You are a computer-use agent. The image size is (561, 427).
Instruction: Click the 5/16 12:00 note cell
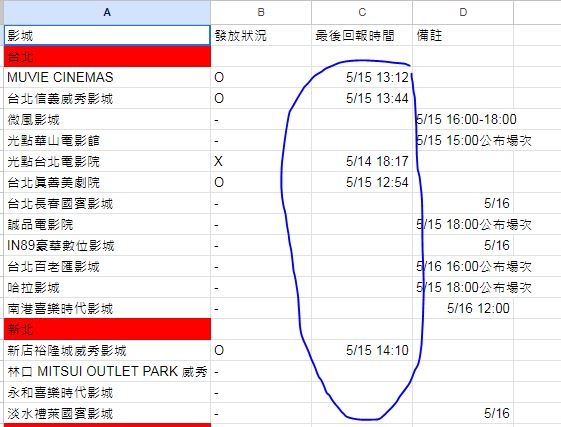coord(463,309)
